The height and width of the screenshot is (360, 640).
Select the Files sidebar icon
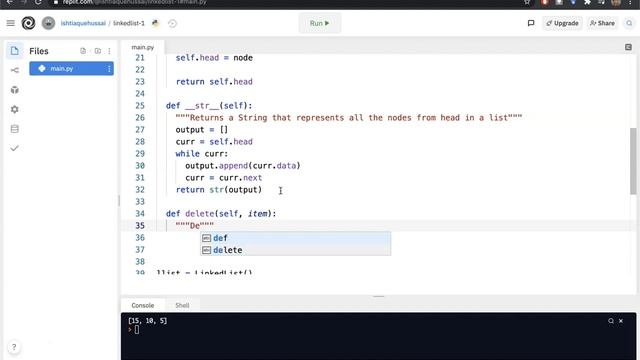[15, 51]
